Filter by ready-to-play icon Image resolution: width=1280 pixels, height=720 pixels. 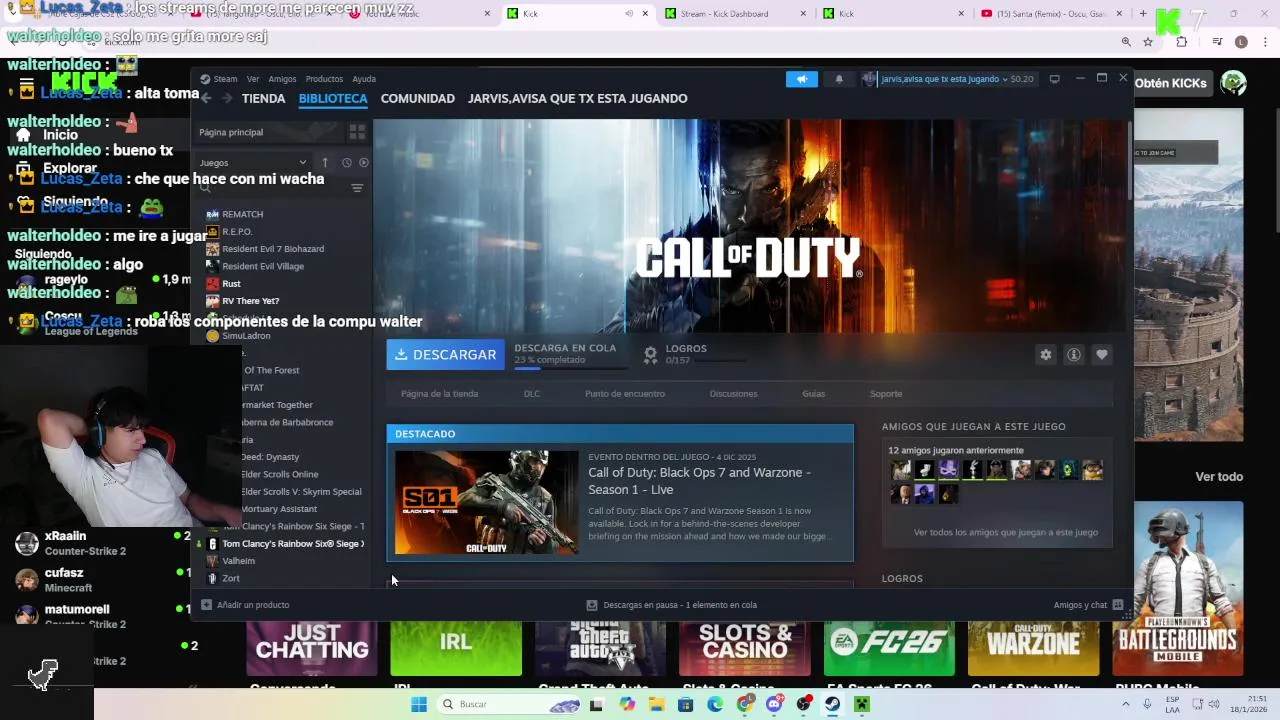coord(364,162)
